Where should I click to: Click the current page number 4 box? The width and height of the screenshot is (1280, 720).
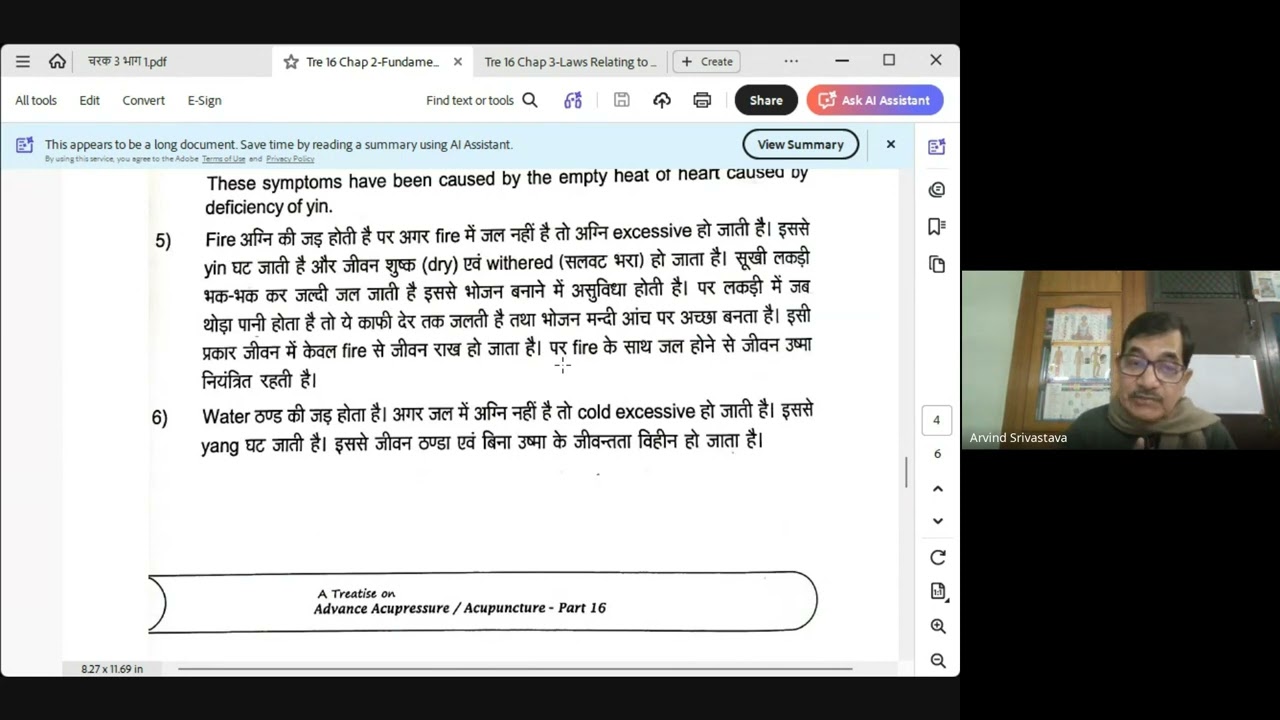tap(937, 420)
